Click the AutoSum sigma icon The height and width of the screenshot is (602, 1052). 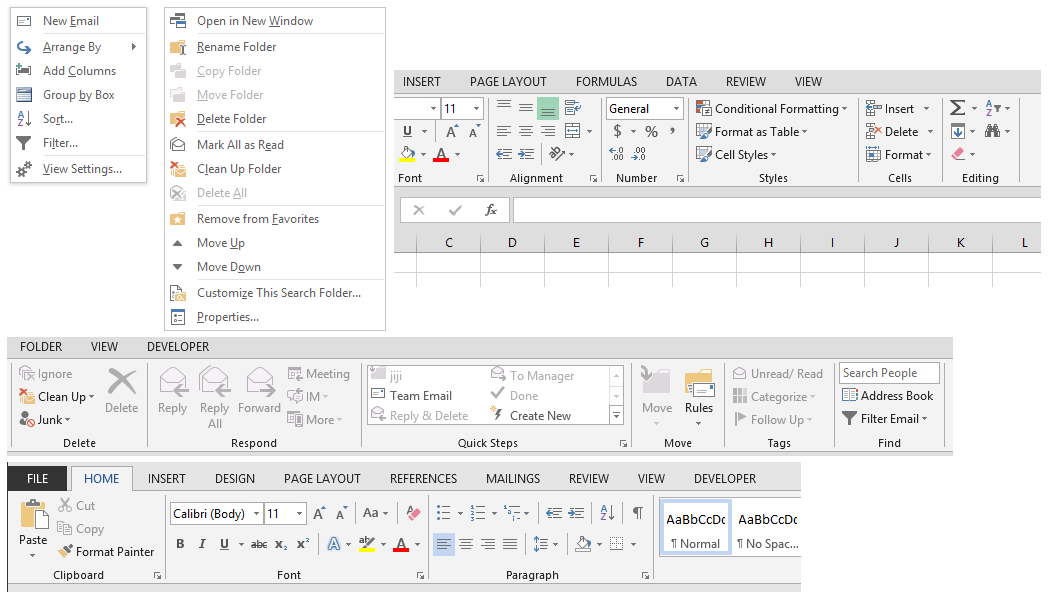click(x=957, y=108)
